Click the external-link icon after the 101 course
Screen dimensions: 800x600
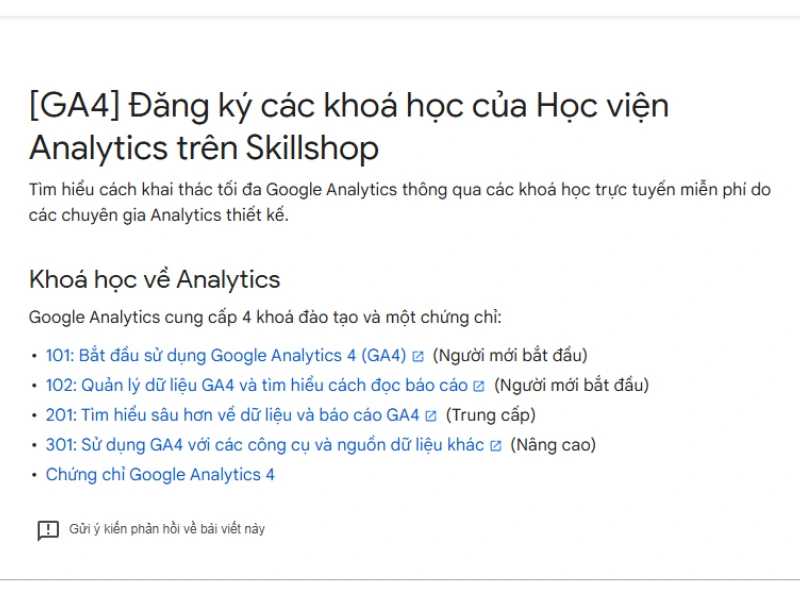click(x=418, y=357)
